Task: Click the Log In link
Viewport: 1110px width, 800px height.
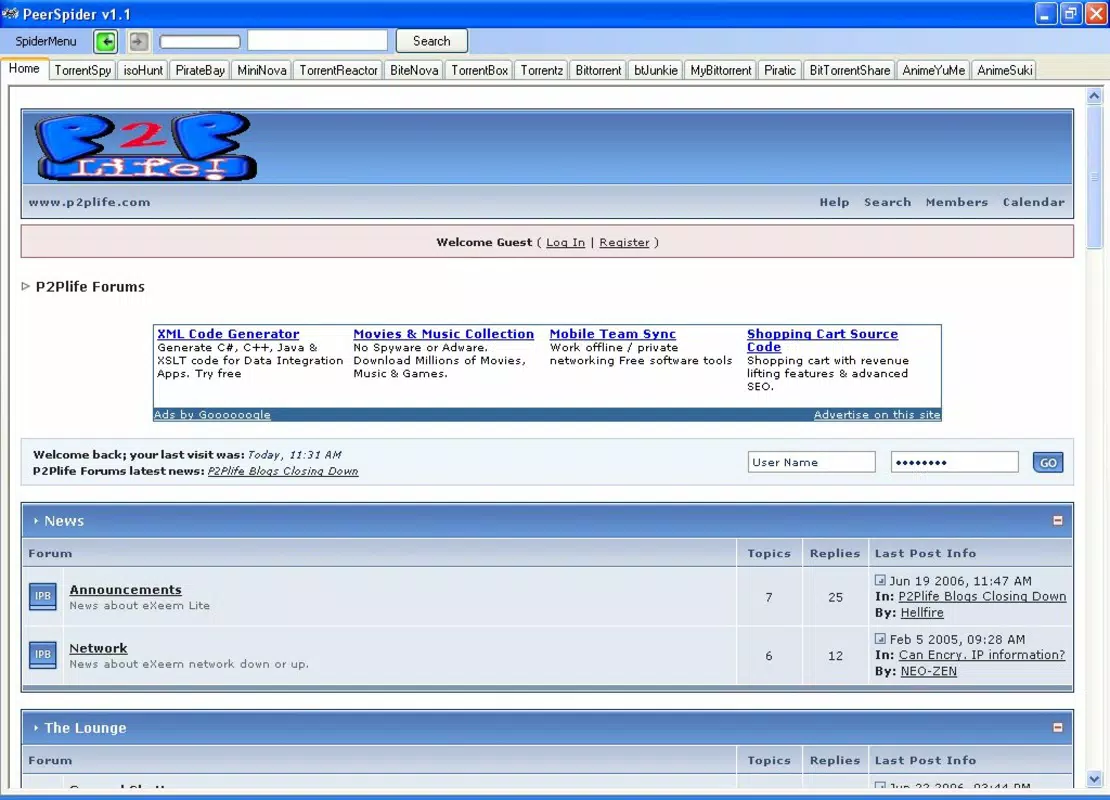Action: 565,242
